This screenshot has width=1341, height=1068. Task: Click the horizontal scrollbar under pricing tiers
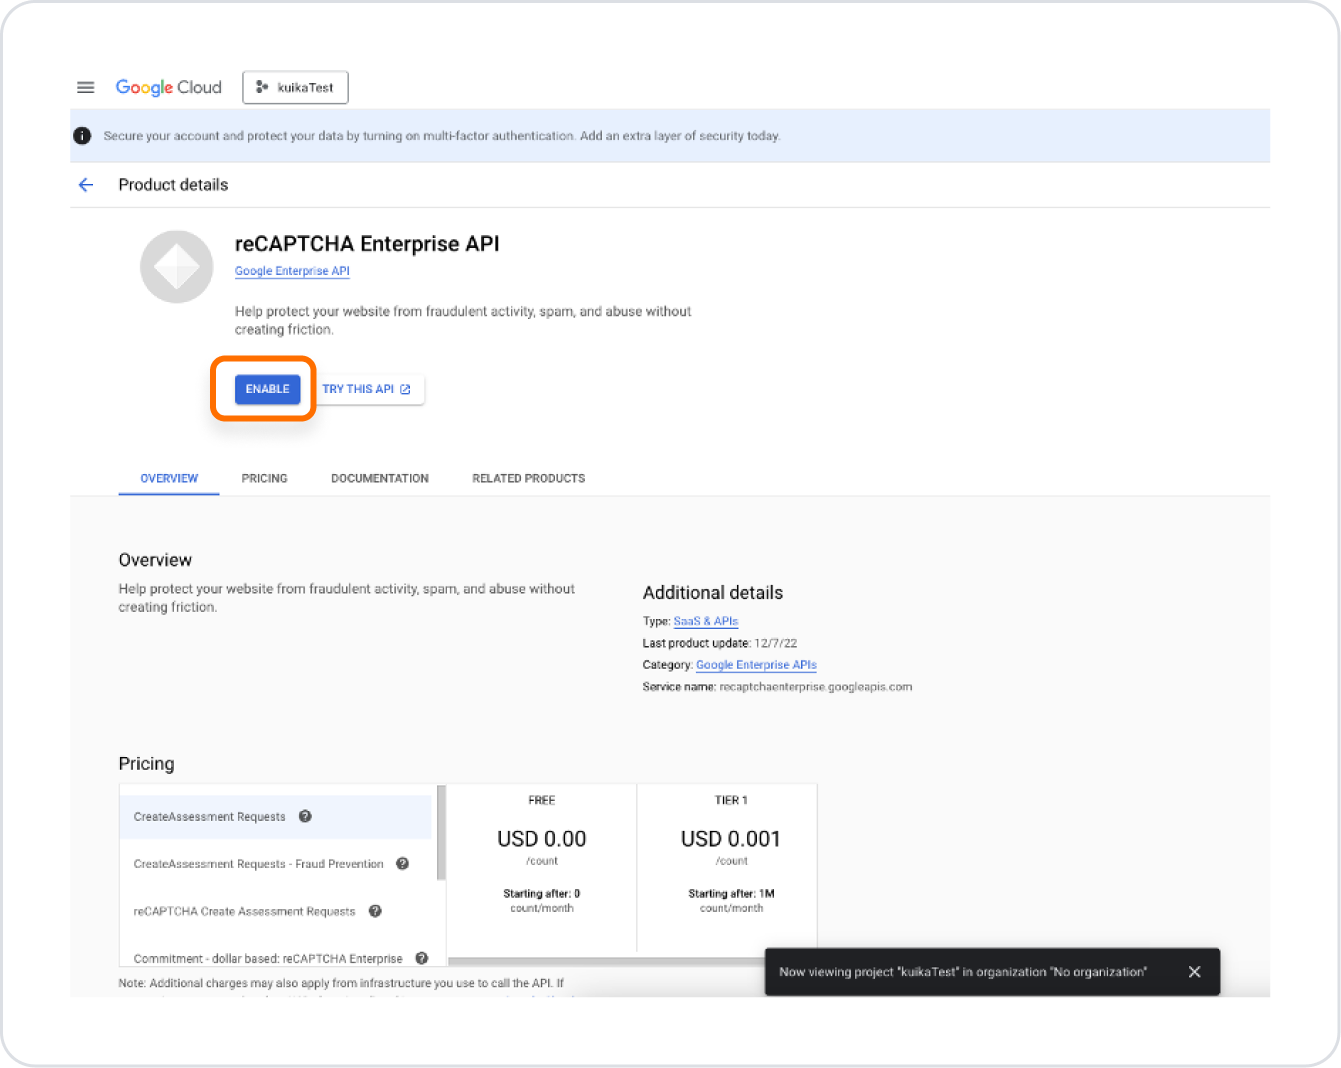(607, 961)
